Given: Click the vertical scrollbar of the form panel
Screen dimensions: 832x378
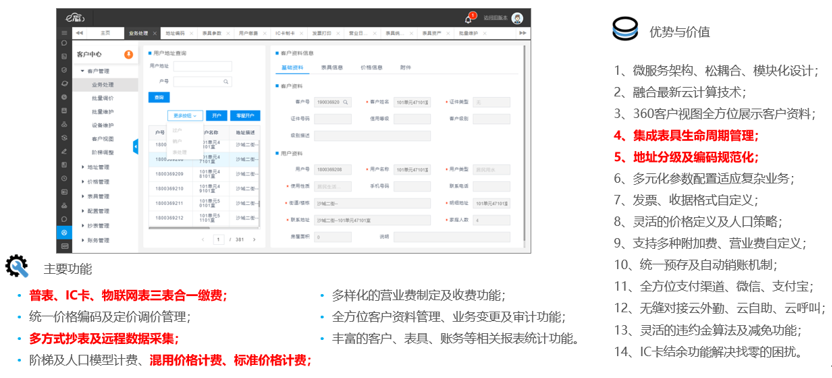Looking at the screenshot, I should click(x=525, y=142).
